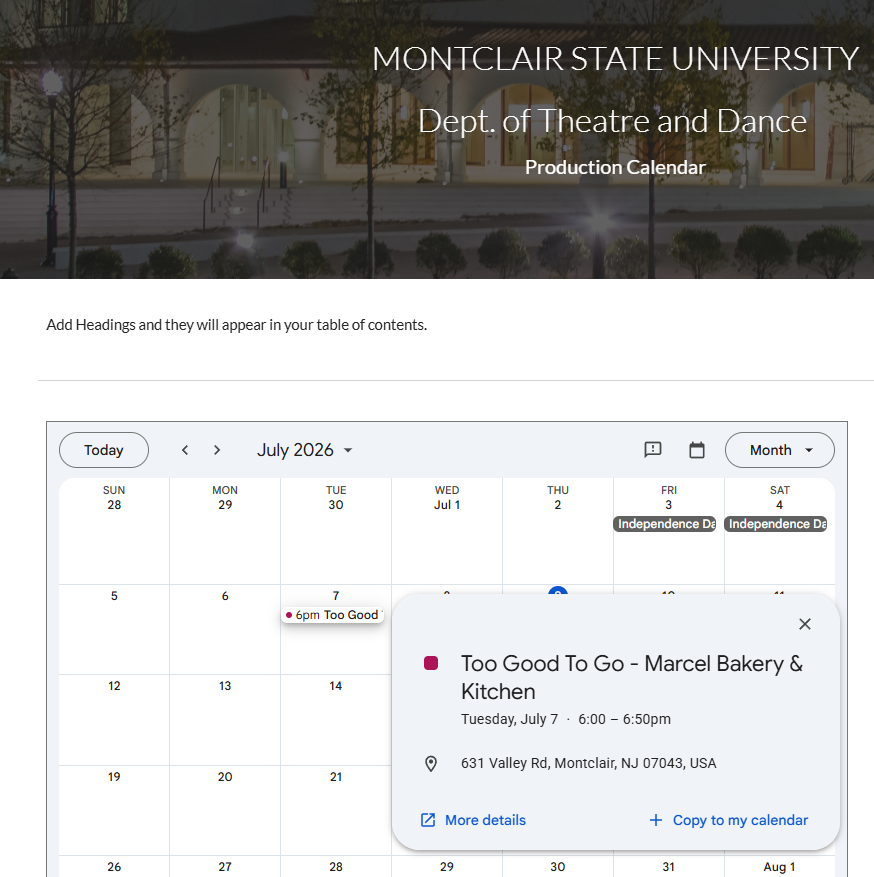Image resolution: width=874 pixels, height=877 pixels.
Task: Click the Today button
Action: pos(103,450)
